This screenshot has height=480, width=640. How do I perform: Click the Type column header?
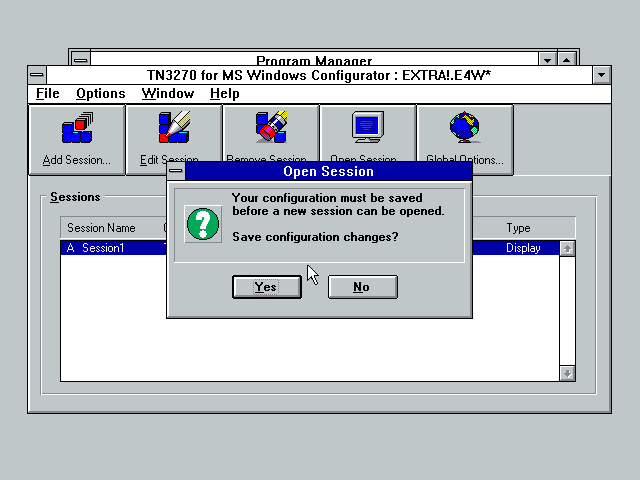[x=518, y=228]
